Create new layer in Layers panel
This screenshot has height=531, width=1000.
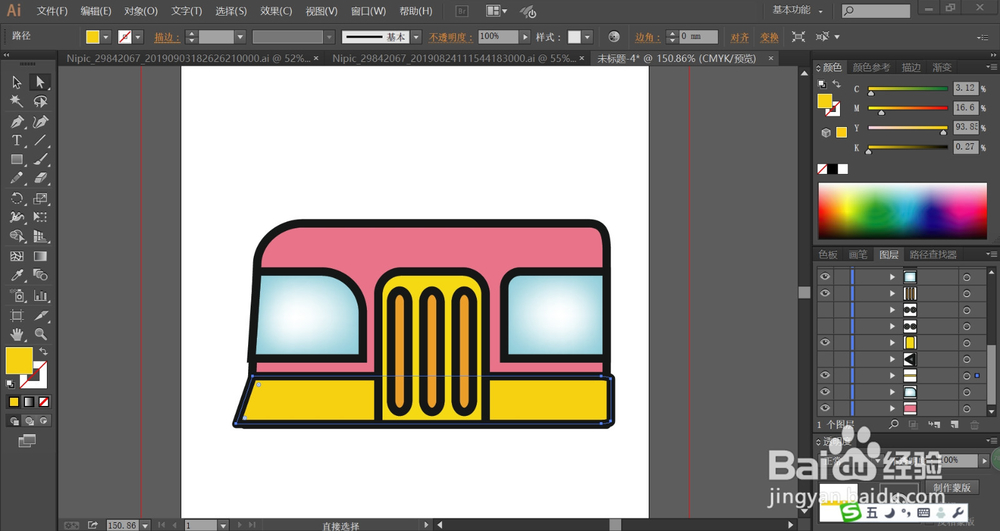point(954,424)
